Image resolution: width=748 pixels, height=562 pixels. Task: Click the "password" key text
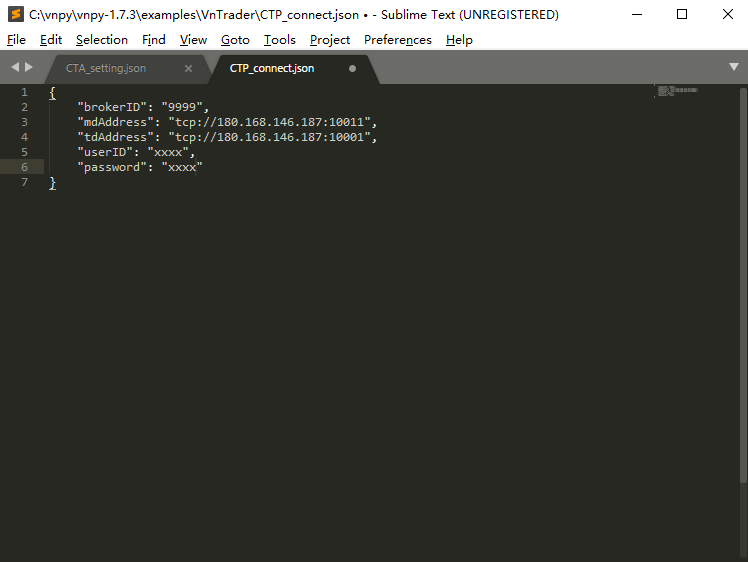pos(112,167)
